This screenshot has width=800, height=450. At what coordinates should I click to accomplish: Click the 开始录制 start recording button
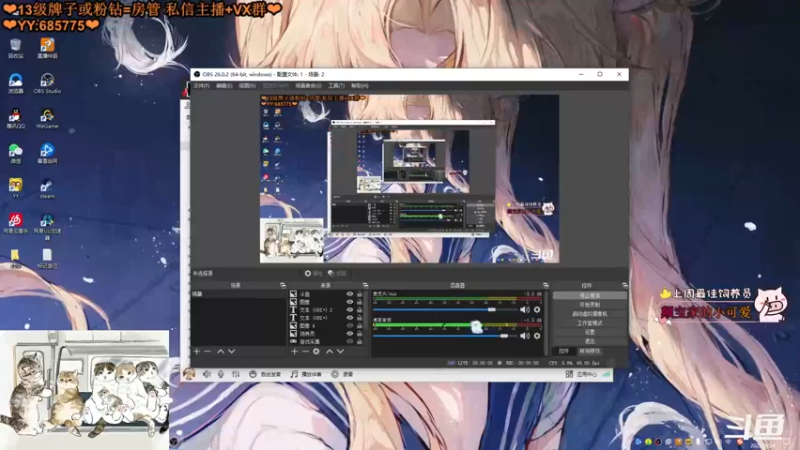590,305
